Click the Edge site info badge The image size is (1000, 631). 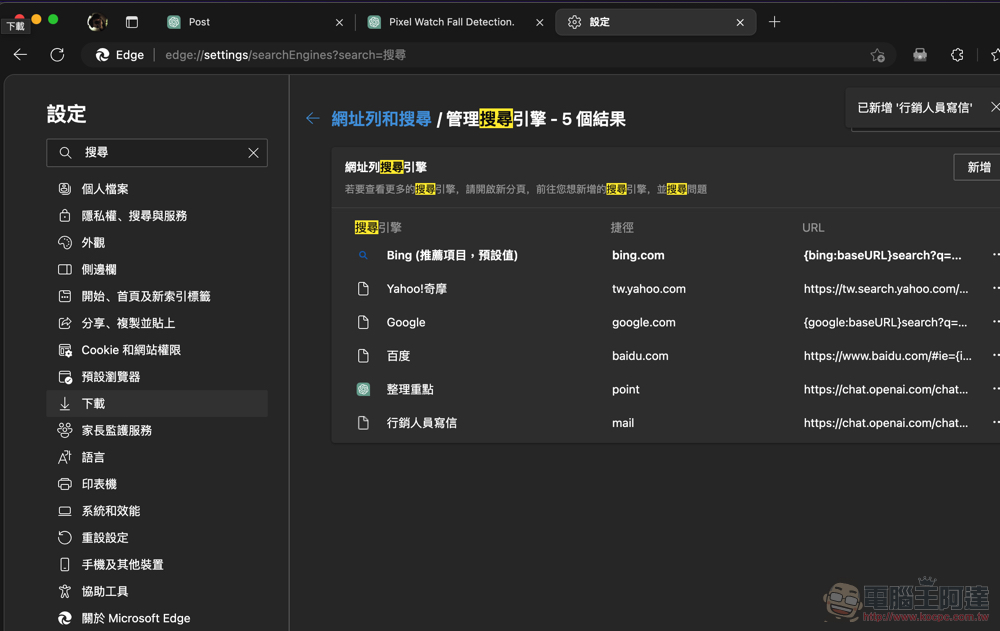[x=120, y=55]
